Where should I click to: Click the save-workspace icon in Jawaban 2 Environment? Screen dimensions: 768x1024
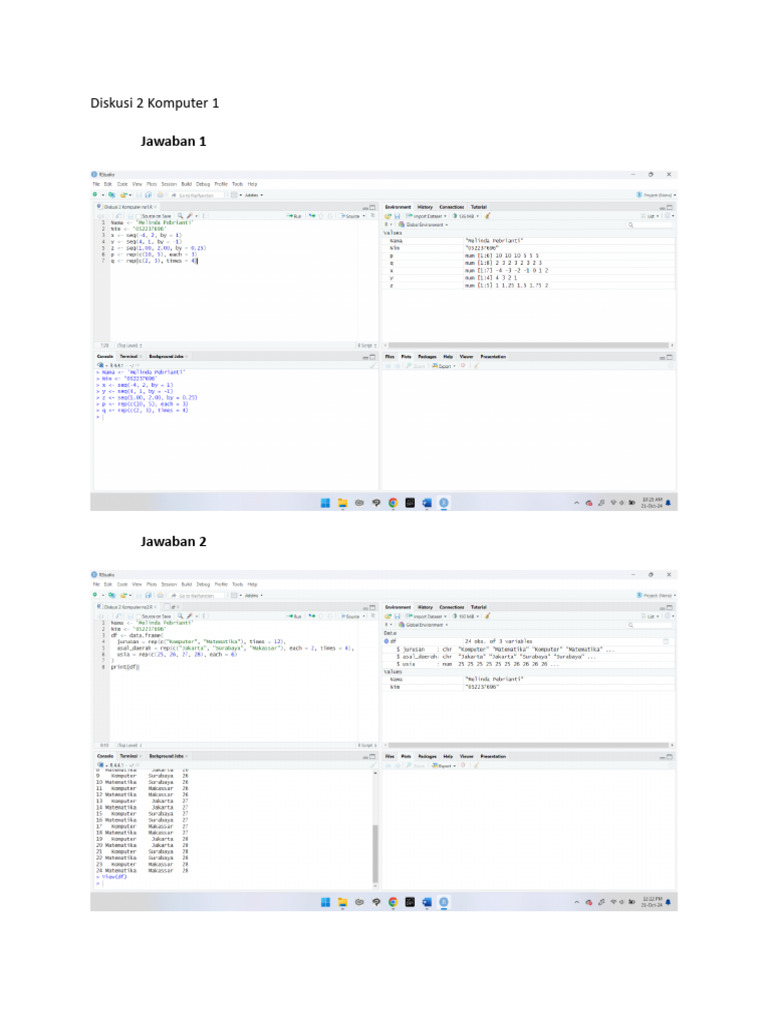click(396, 616)
